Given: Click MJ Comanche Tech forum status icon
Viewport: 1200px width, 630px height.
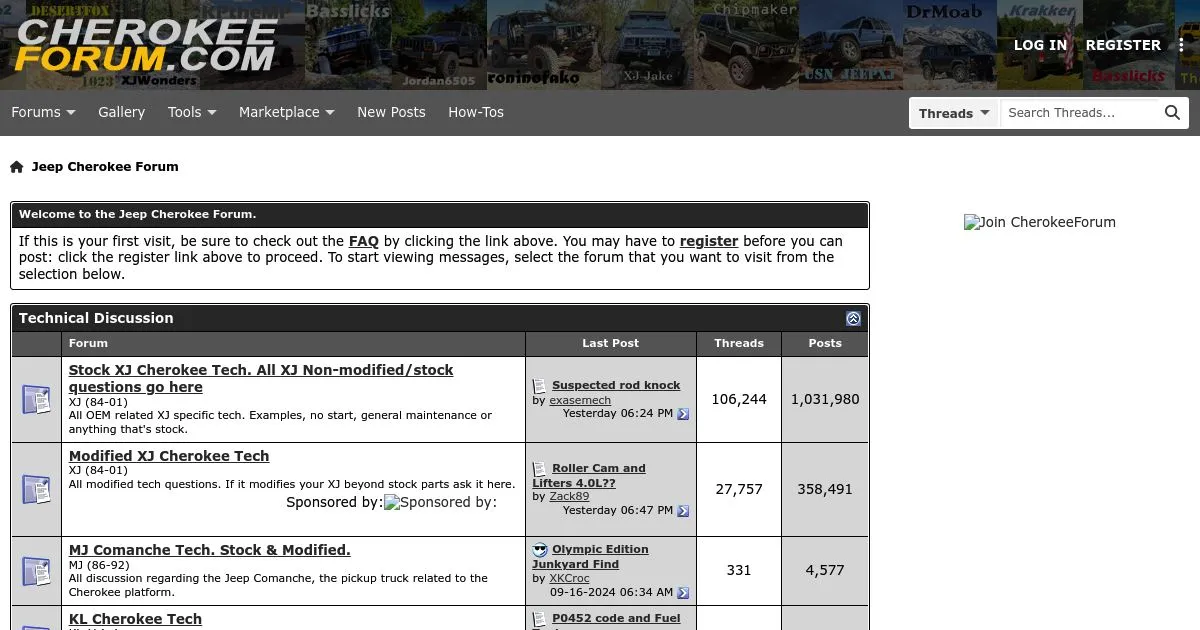Looking at the screenshot, I should click(x=37, y=571).
